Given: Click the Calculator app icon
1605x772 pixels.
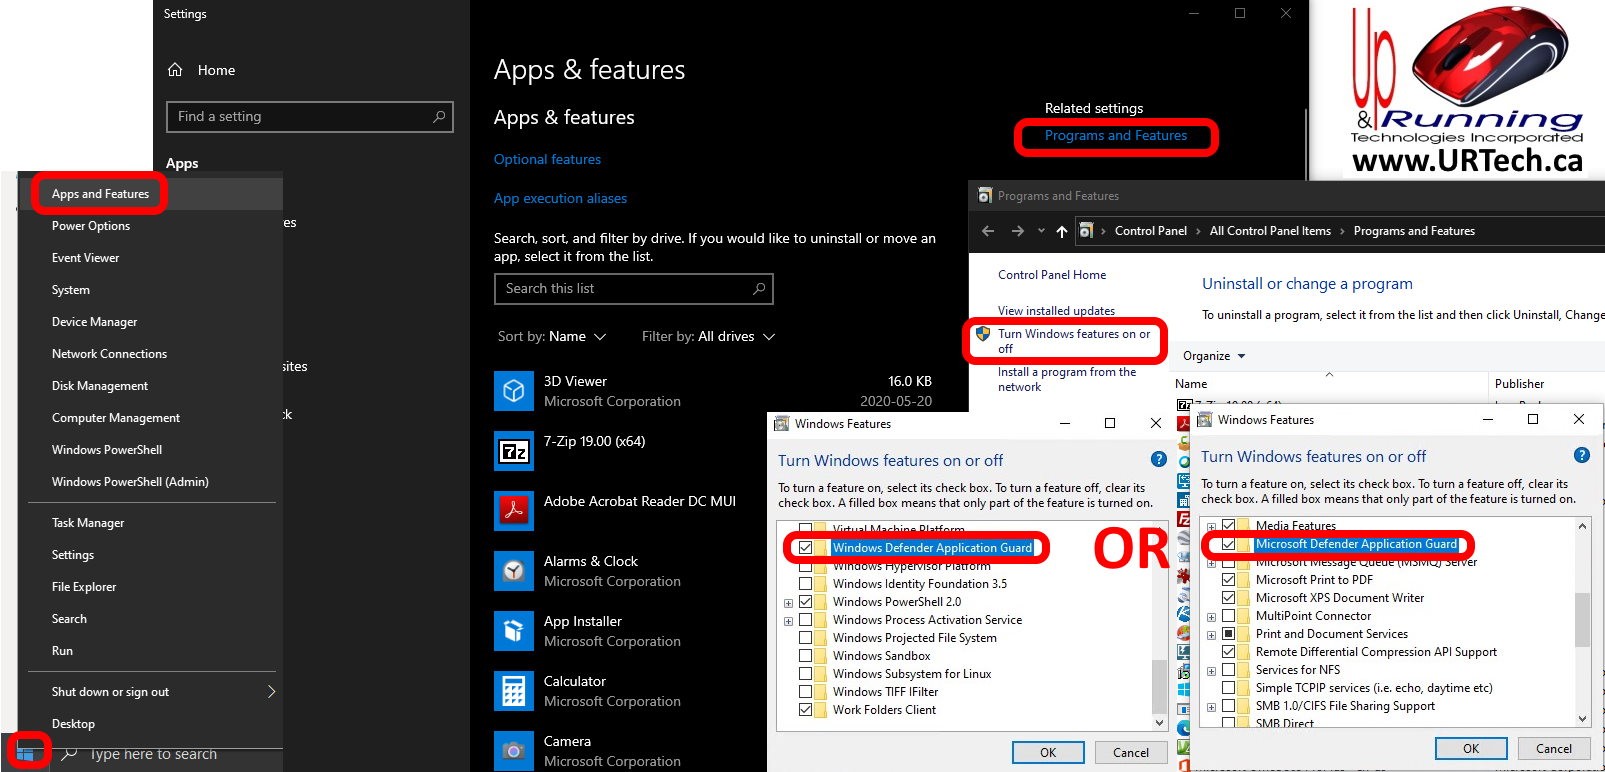Looking at the screenshot, I should [514, 691].
